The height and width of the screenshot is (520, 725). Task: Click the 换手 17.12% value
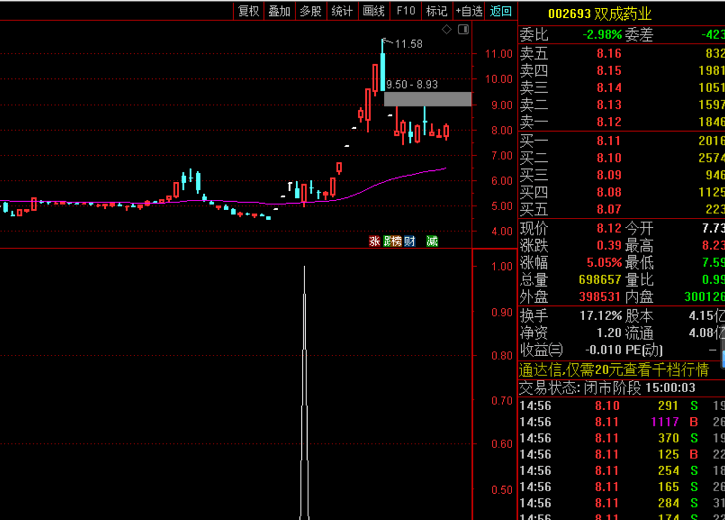coord(601,316)
